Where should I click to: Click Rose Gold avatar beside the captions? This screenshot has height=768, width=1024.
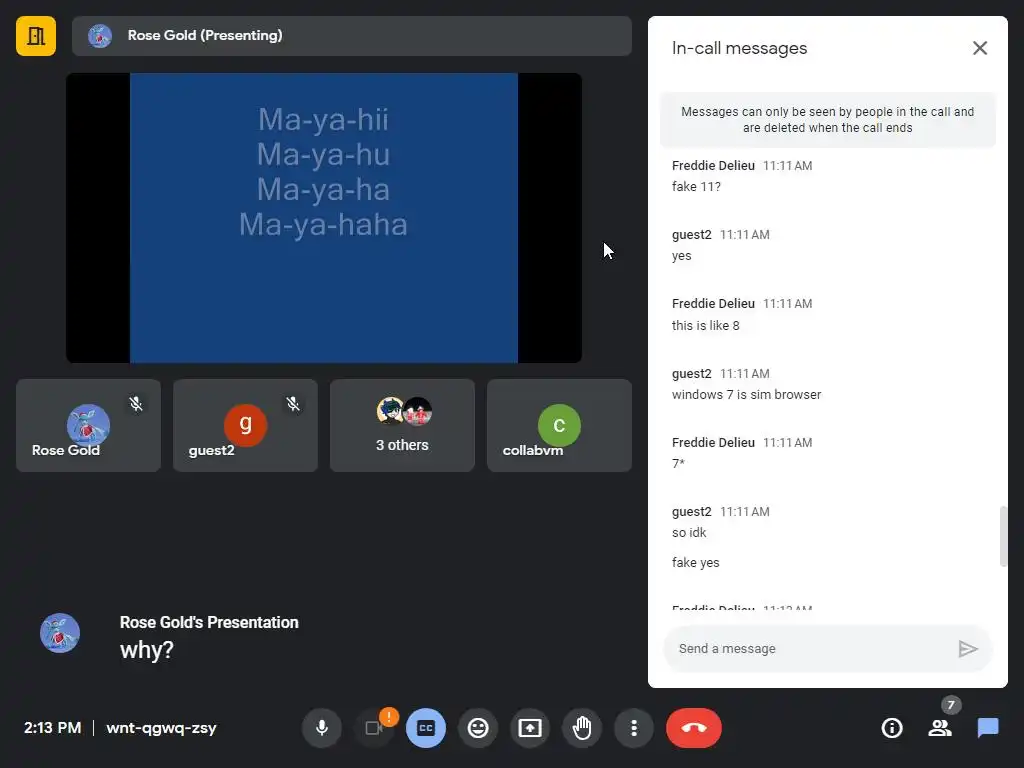(60, 633)
